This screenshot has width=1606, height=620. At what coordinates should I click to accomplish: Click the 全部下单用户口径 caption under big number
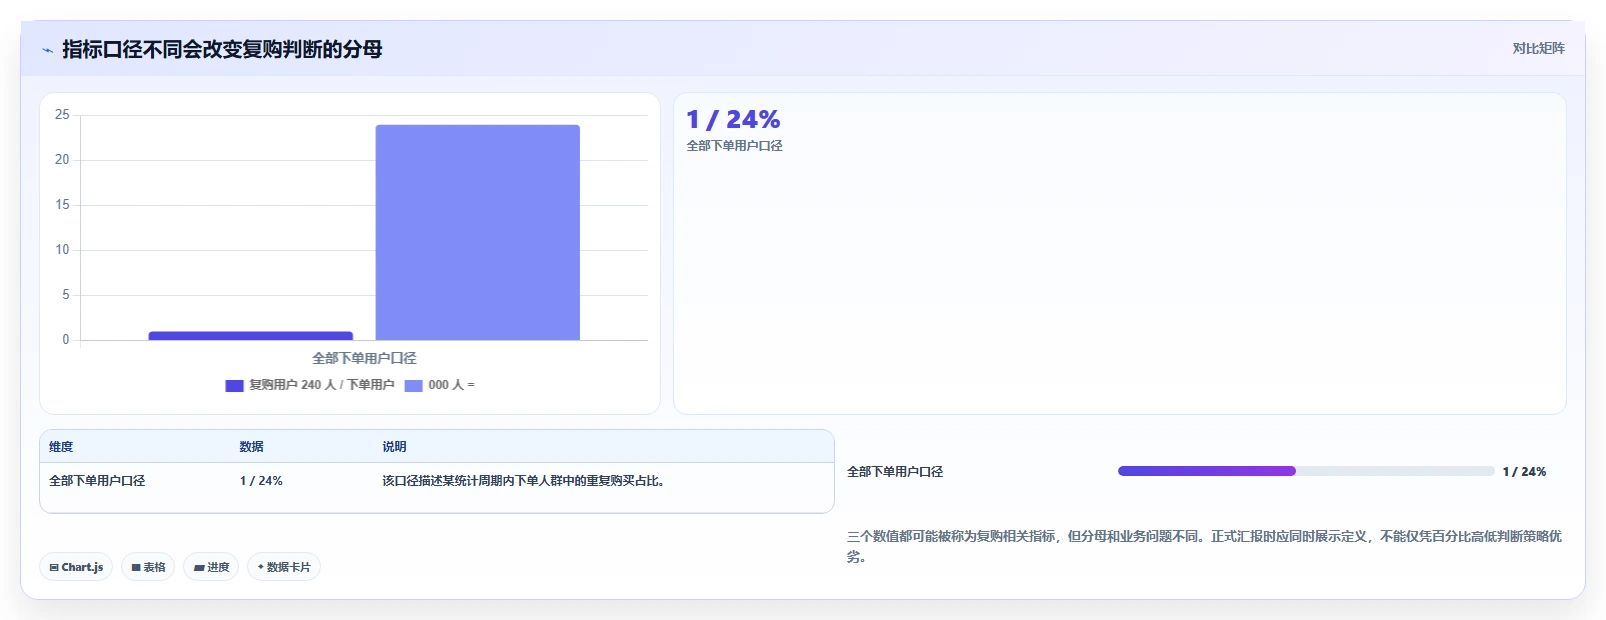click(x=734, y=146)
